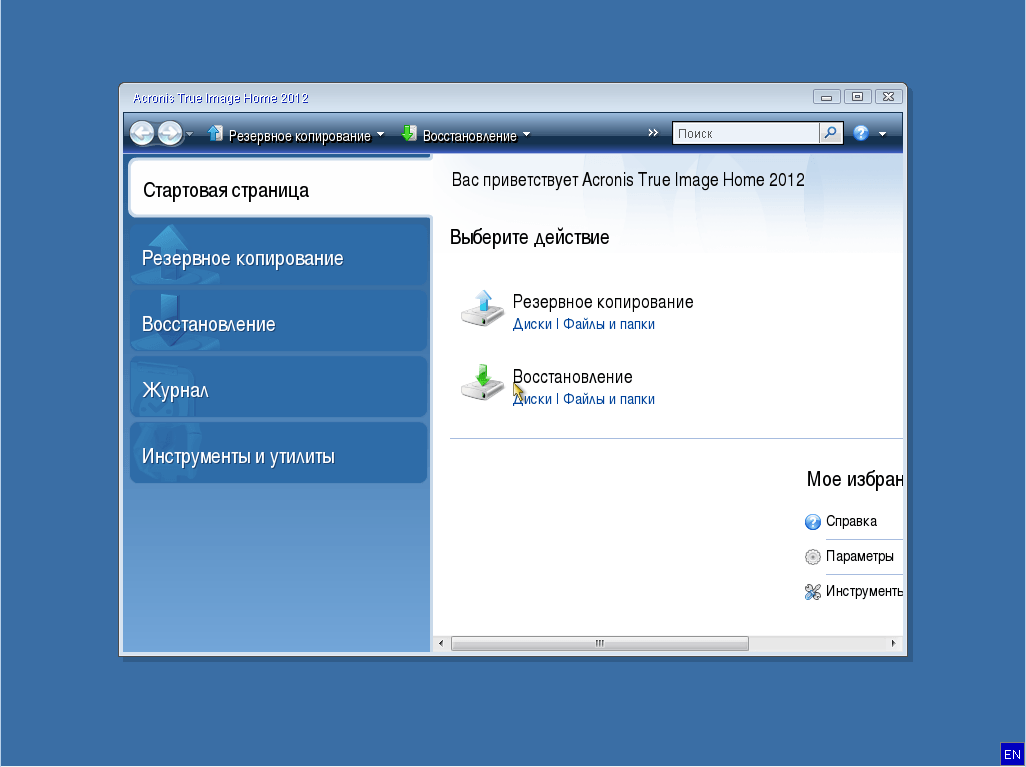Open the sidebar Восстановление section
The height and width of the screenshot is (767, 1026).
point(279,321)
